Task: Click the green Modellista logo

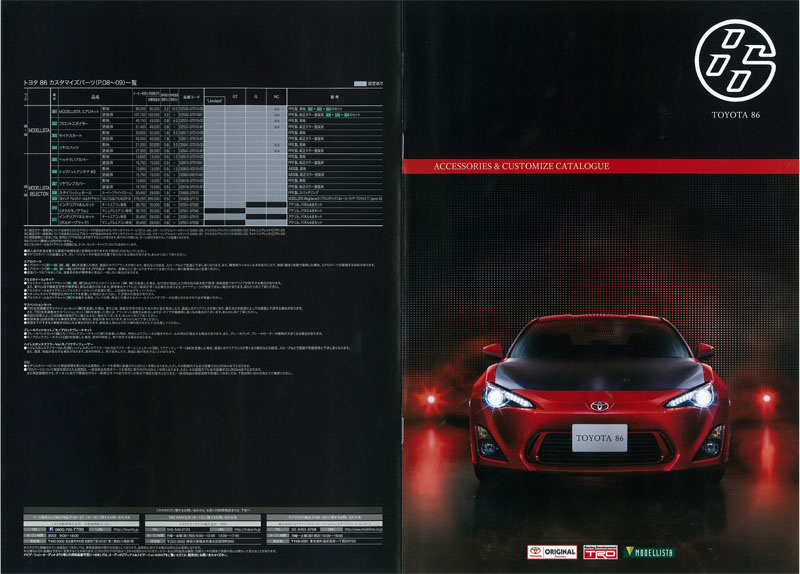Action: [649, 552]
